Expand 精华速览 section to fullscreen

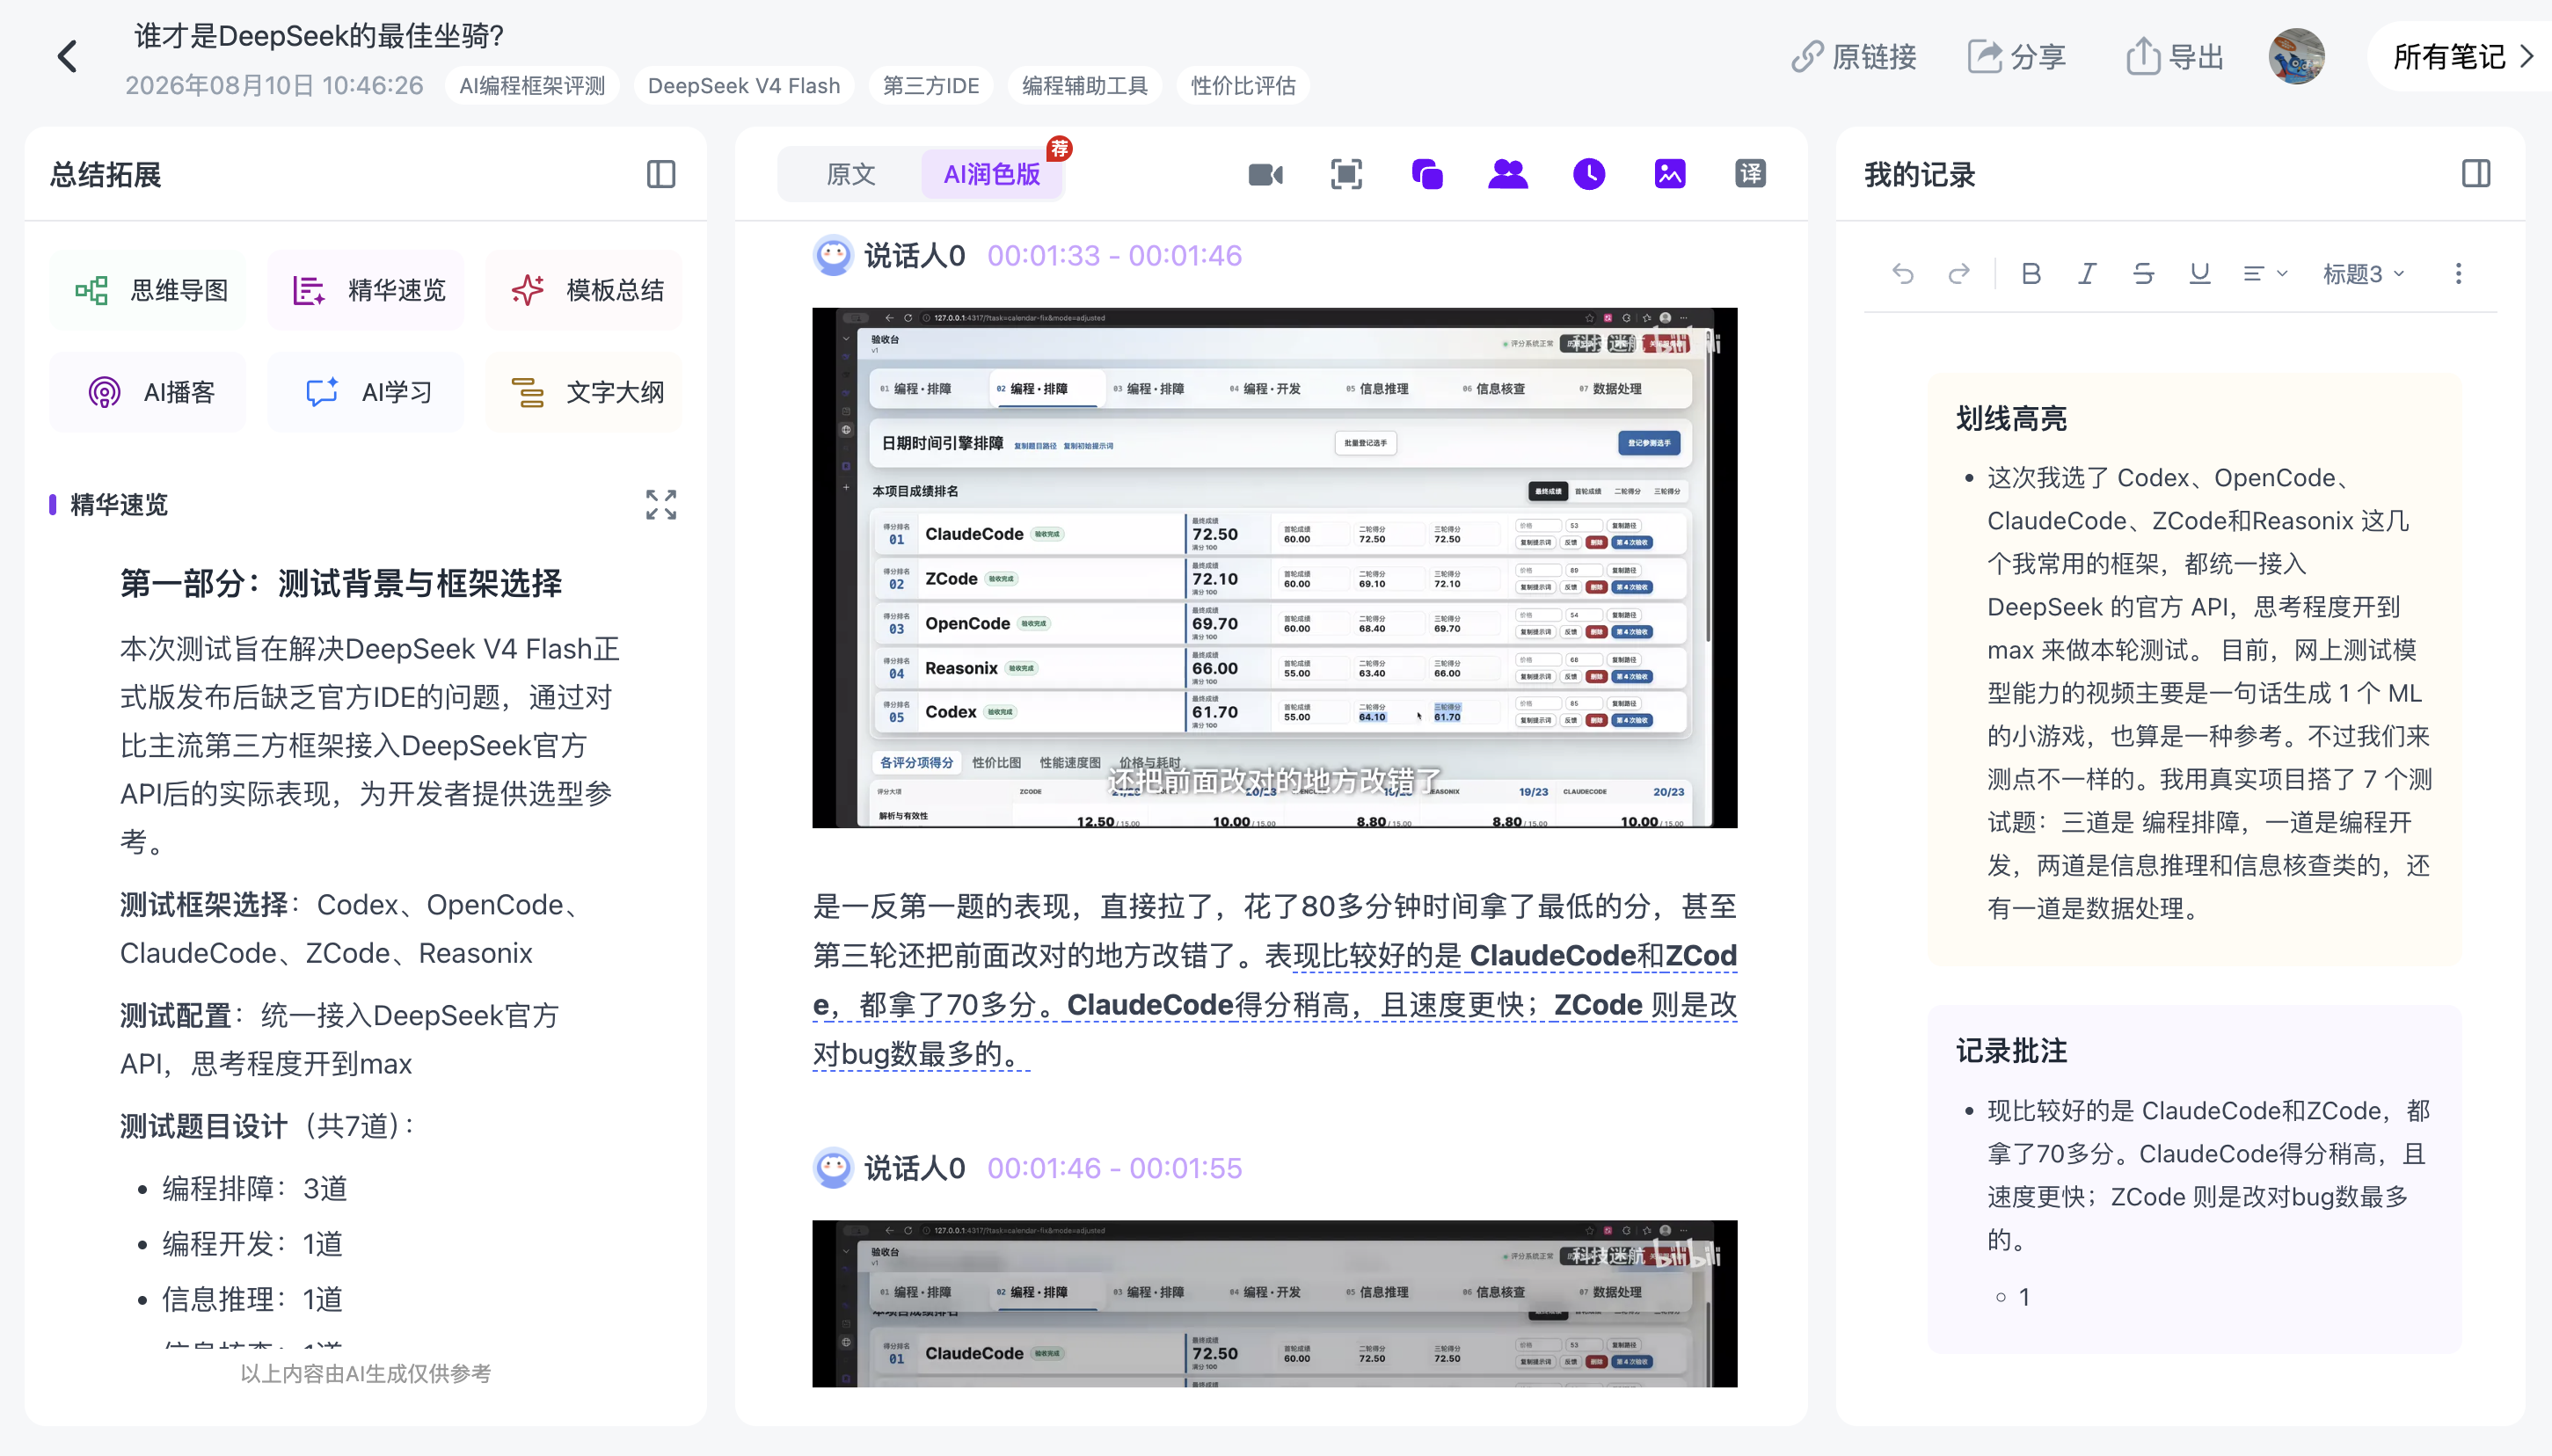pyautogui.click(x=661, y=505)
